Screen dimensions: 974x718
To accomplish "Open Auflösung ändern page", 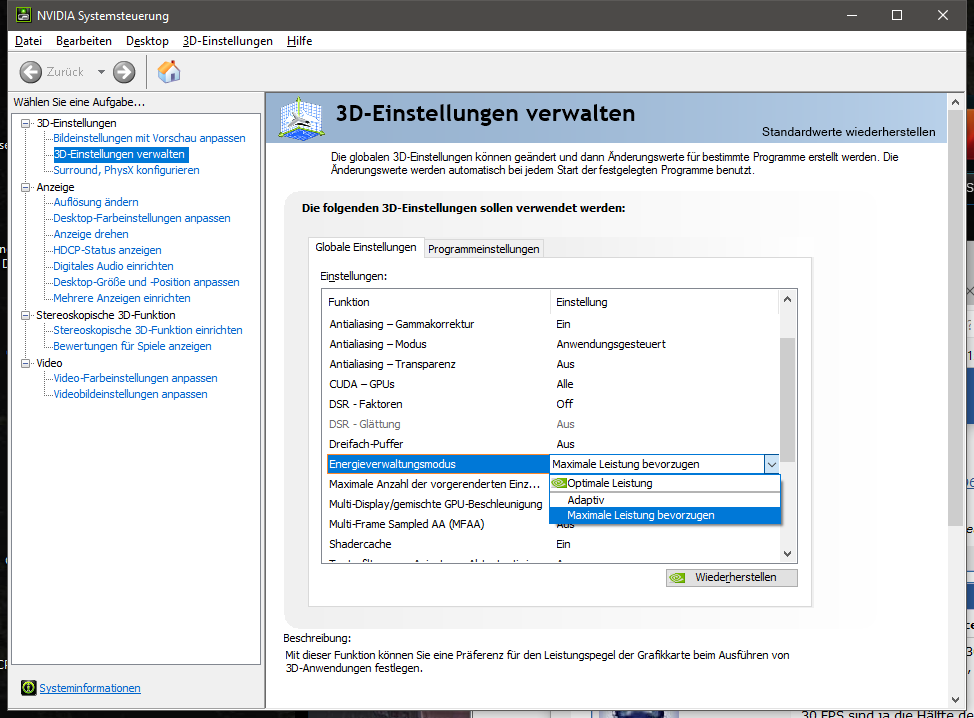I will (x=96, y=202).
